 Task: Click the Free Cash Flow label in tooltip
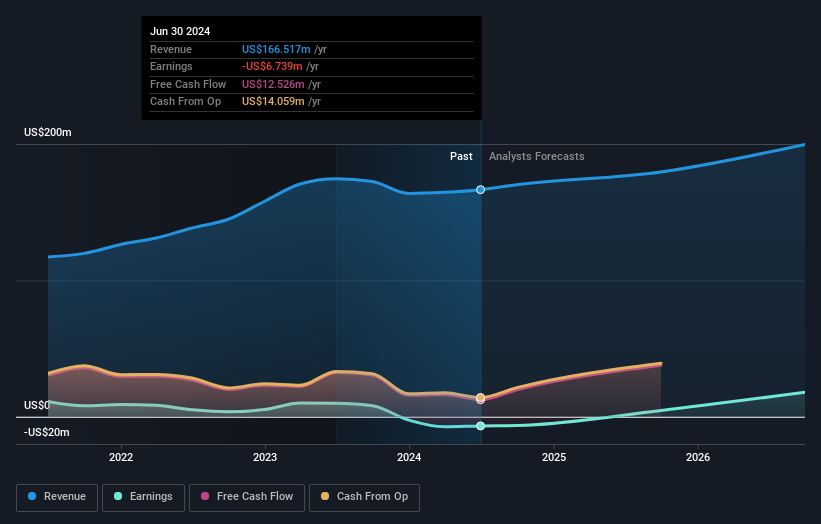pos(188,84)
